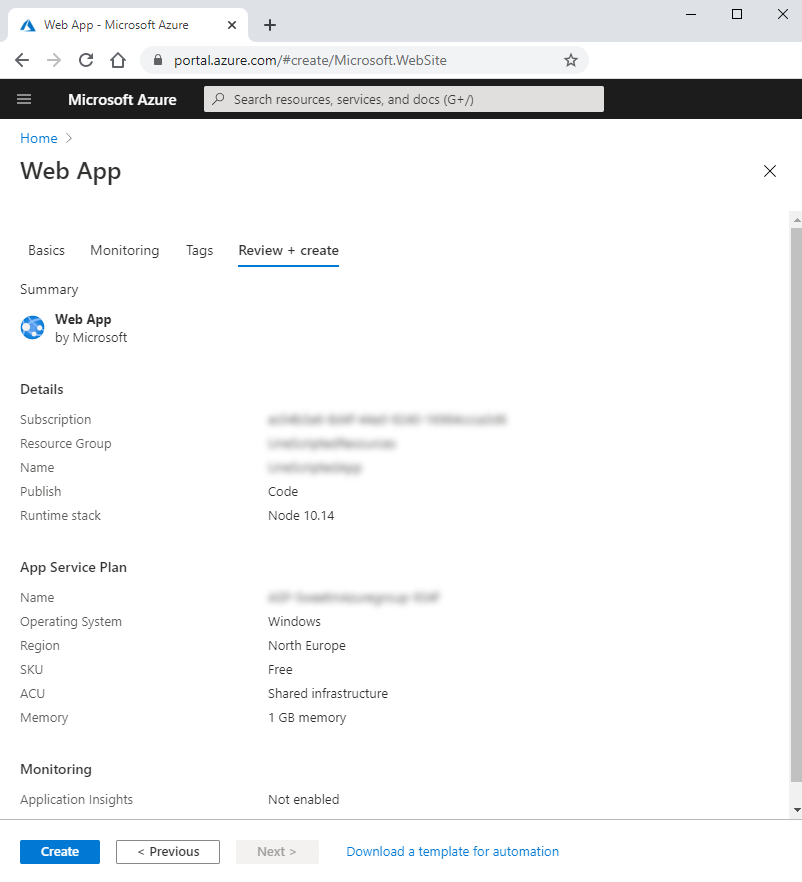Select the Review + create tab
Viewport: 802px width, 882px height.
click(289, 250)
